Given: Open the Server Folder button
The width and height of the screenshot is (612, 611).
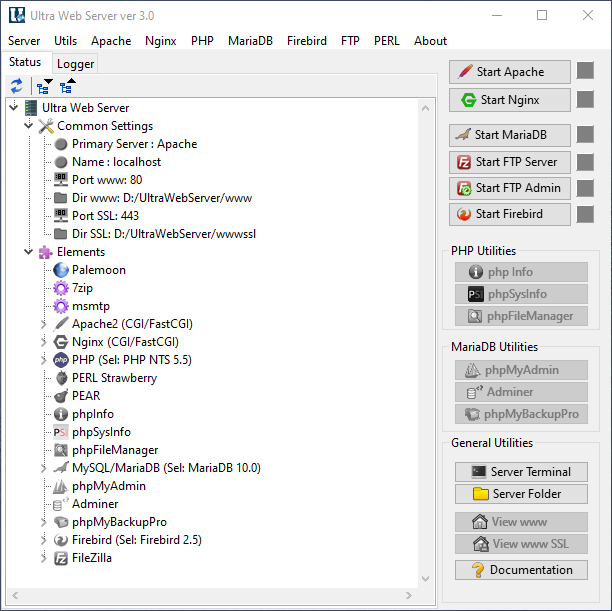Looking at the screenshot, I should tap(521, 494).
